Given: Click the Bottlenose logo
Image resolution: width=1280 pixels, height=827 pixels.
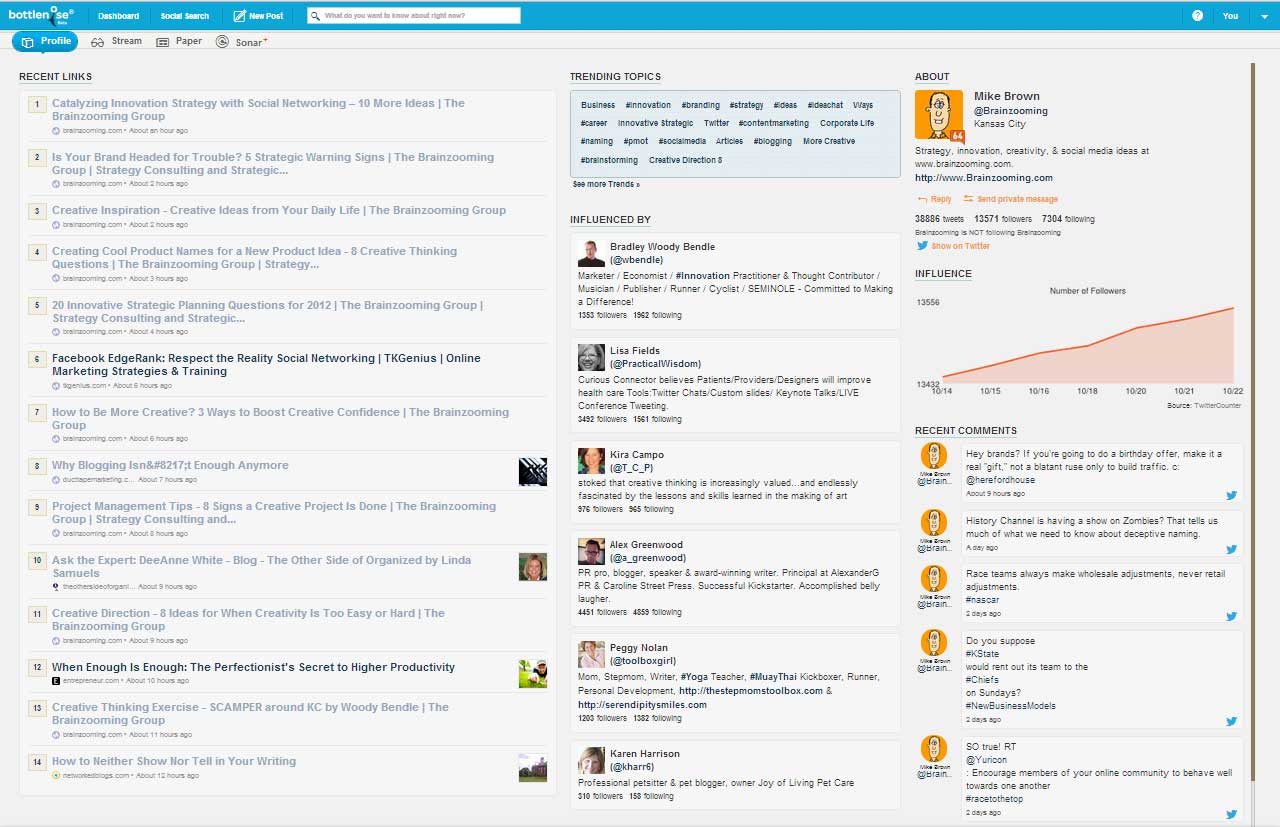Looking at the screenshot, I should [41, 16].
